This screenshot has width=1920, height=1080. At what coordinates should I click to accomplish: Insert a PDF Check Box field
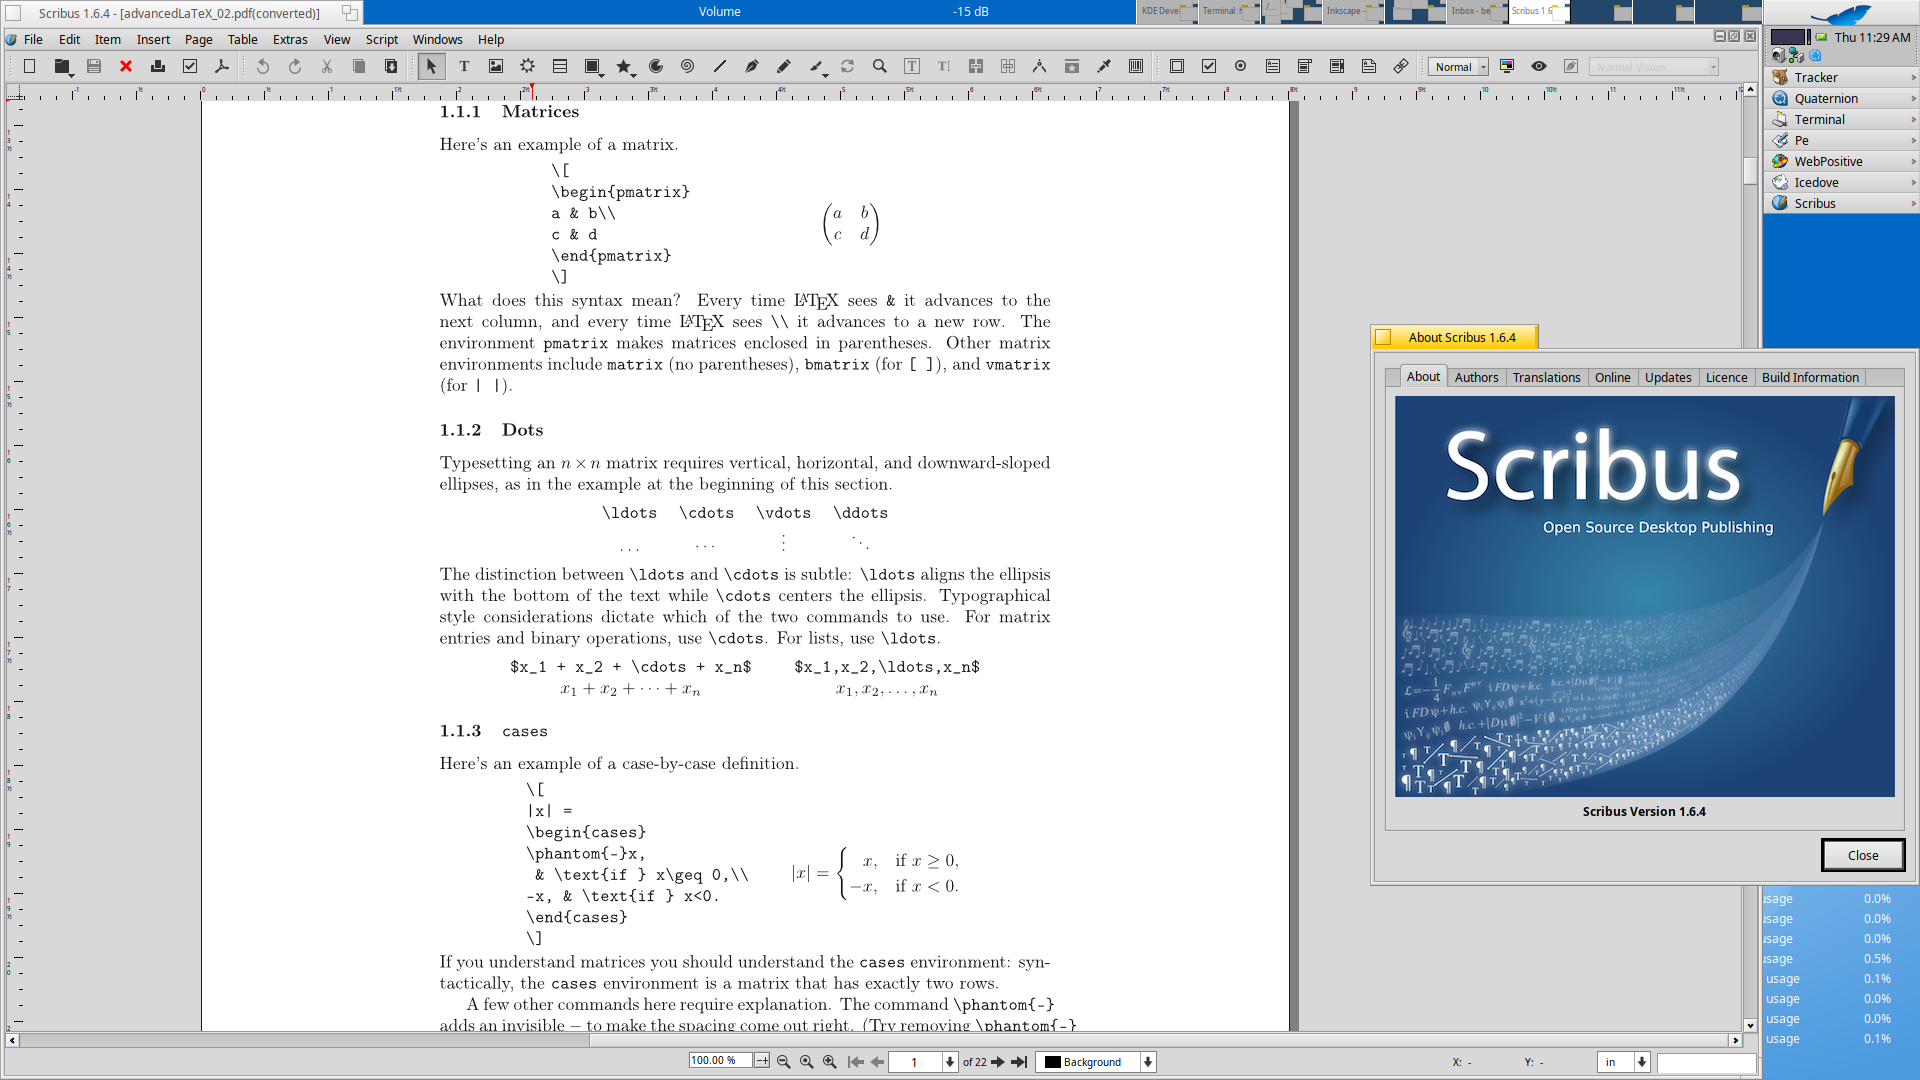click(x=1209, y=66)
